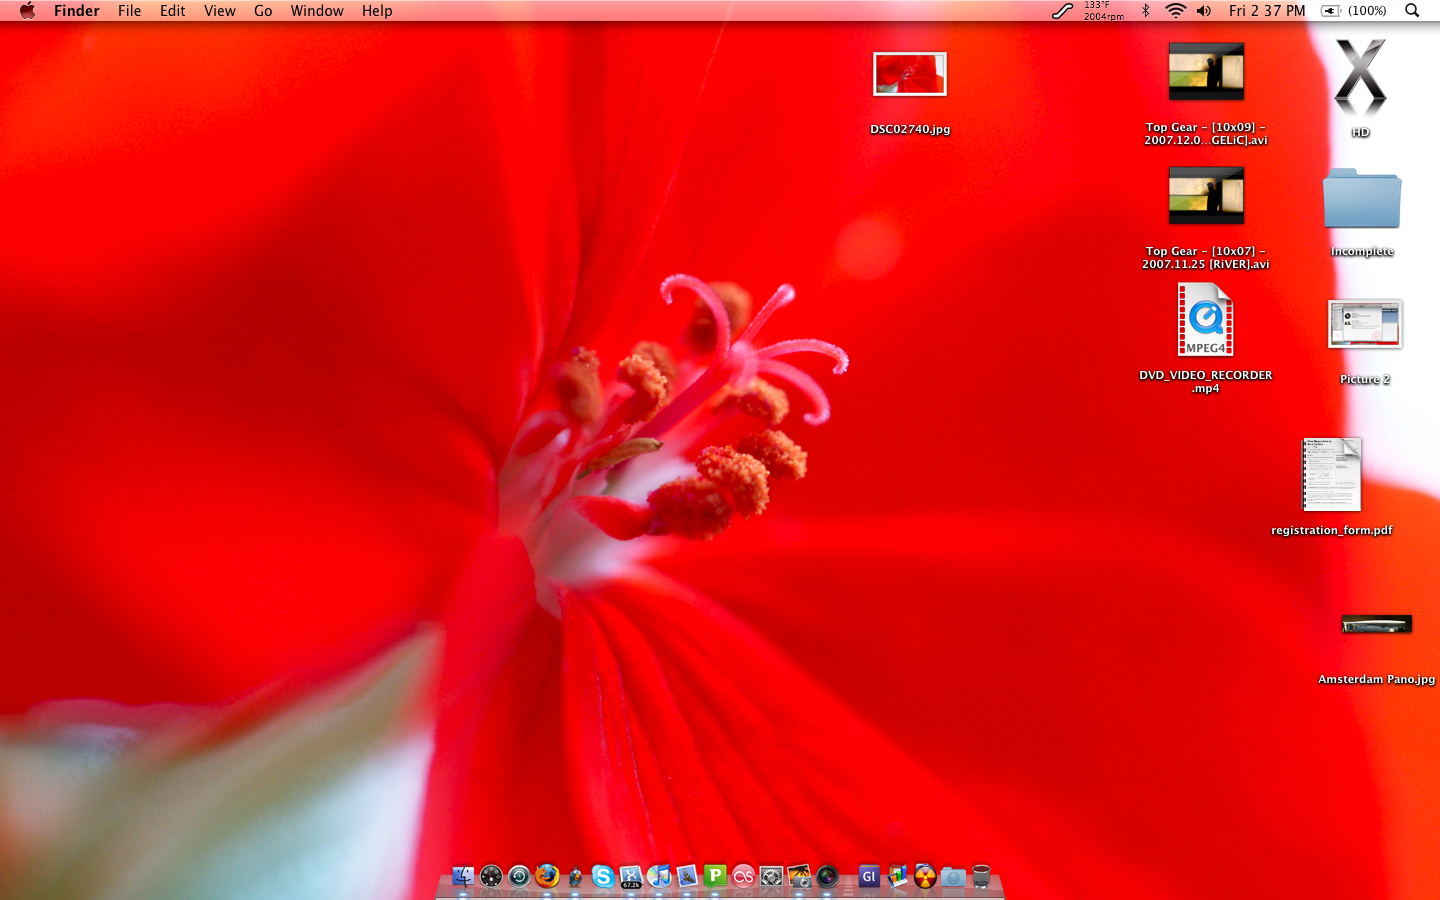
Task: Select Top Gear 10x09 avi thumbnail
Action: [1206, 71]
